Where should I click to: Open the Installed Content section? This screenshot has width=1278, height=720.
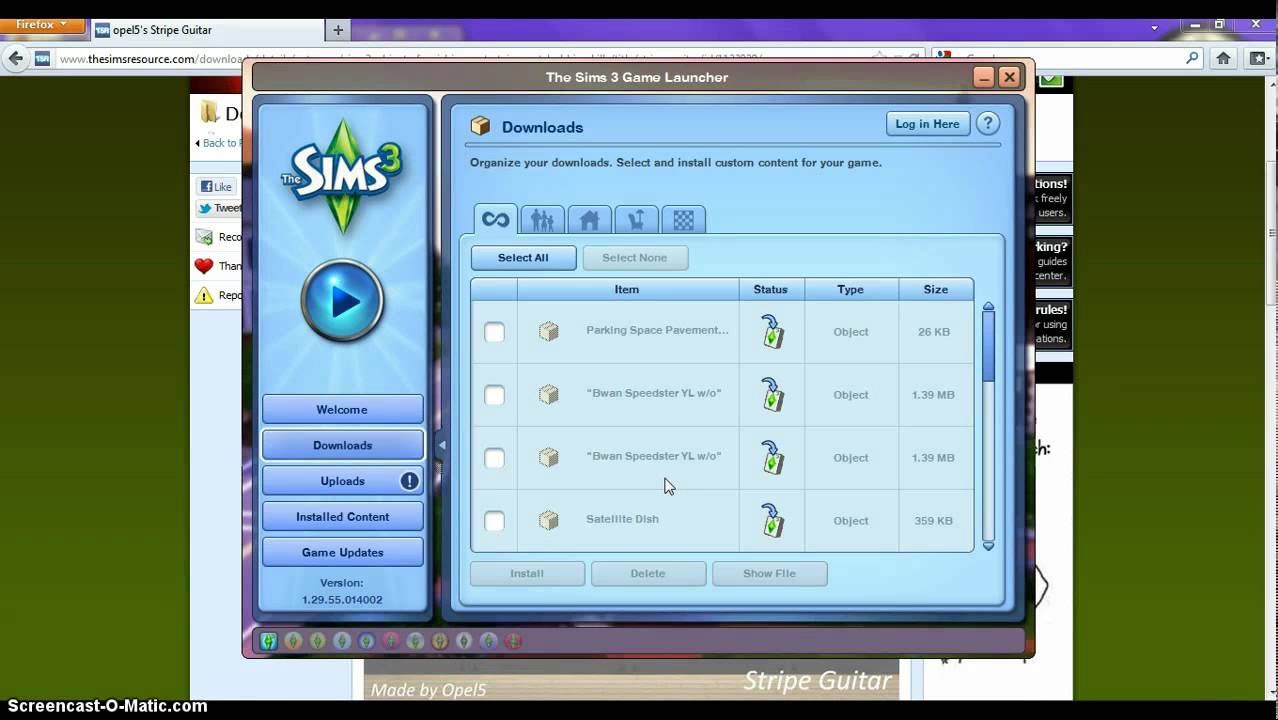(342, 517)
